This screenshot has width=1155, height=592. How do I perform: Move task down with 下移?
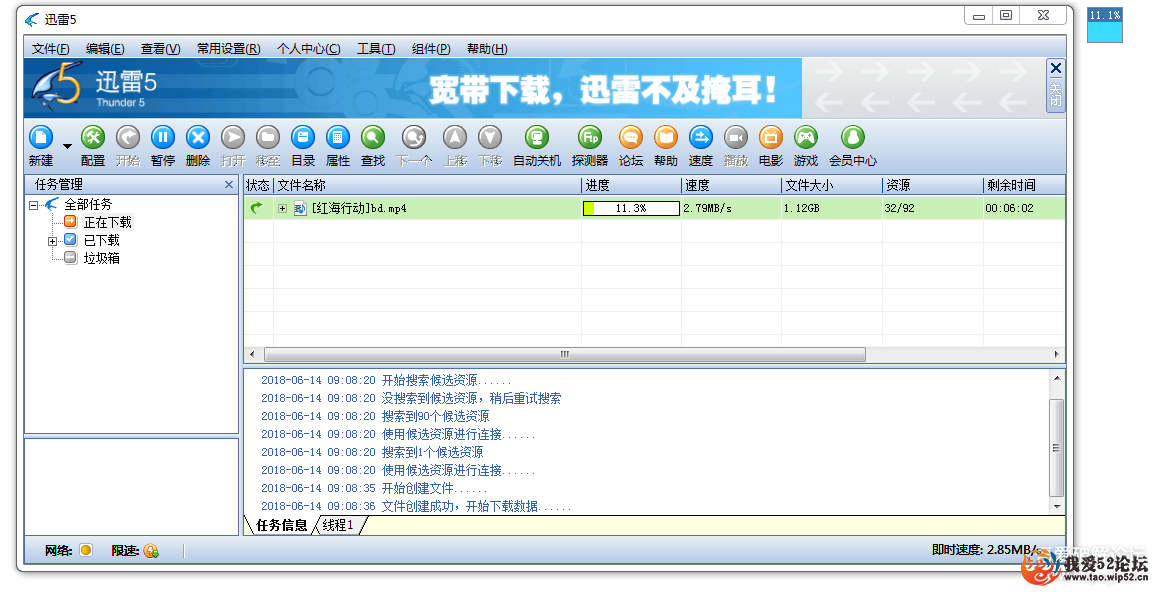pyautogui.click(x=490, y=138)
